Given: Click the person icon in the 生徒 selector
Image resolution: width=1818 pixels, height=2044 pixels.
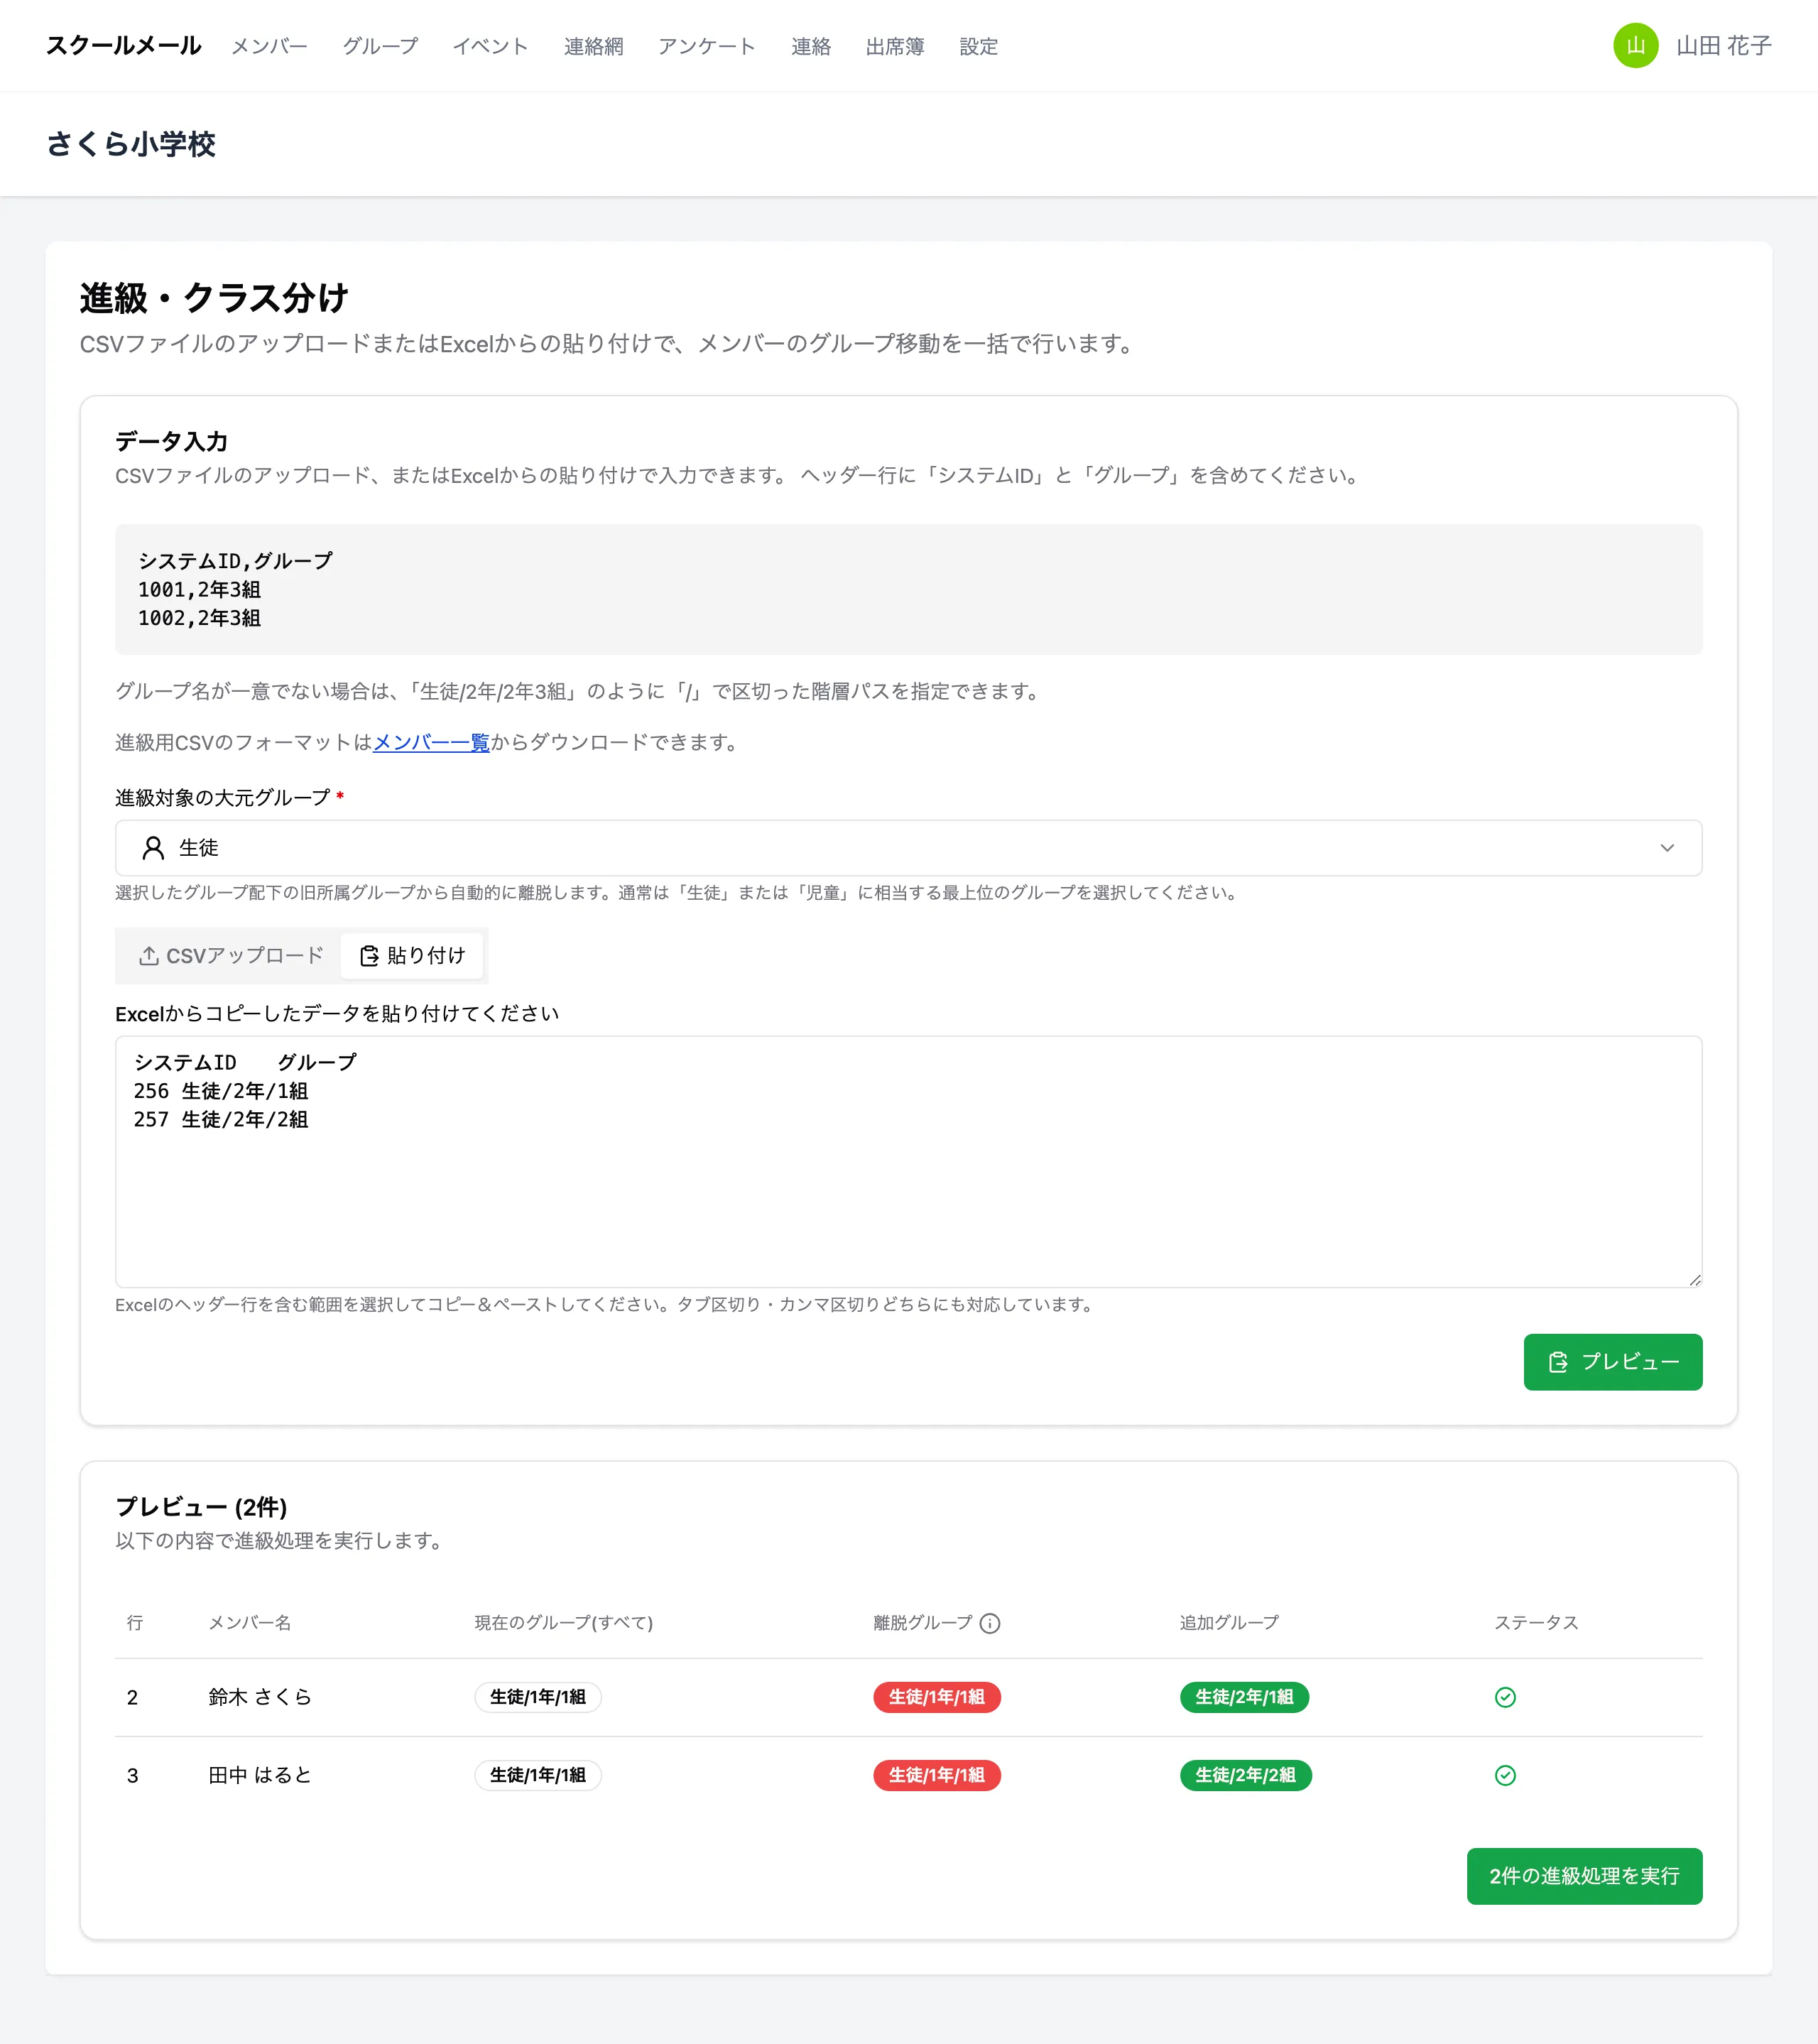Looking at the screenshot, I should [153, 848].
